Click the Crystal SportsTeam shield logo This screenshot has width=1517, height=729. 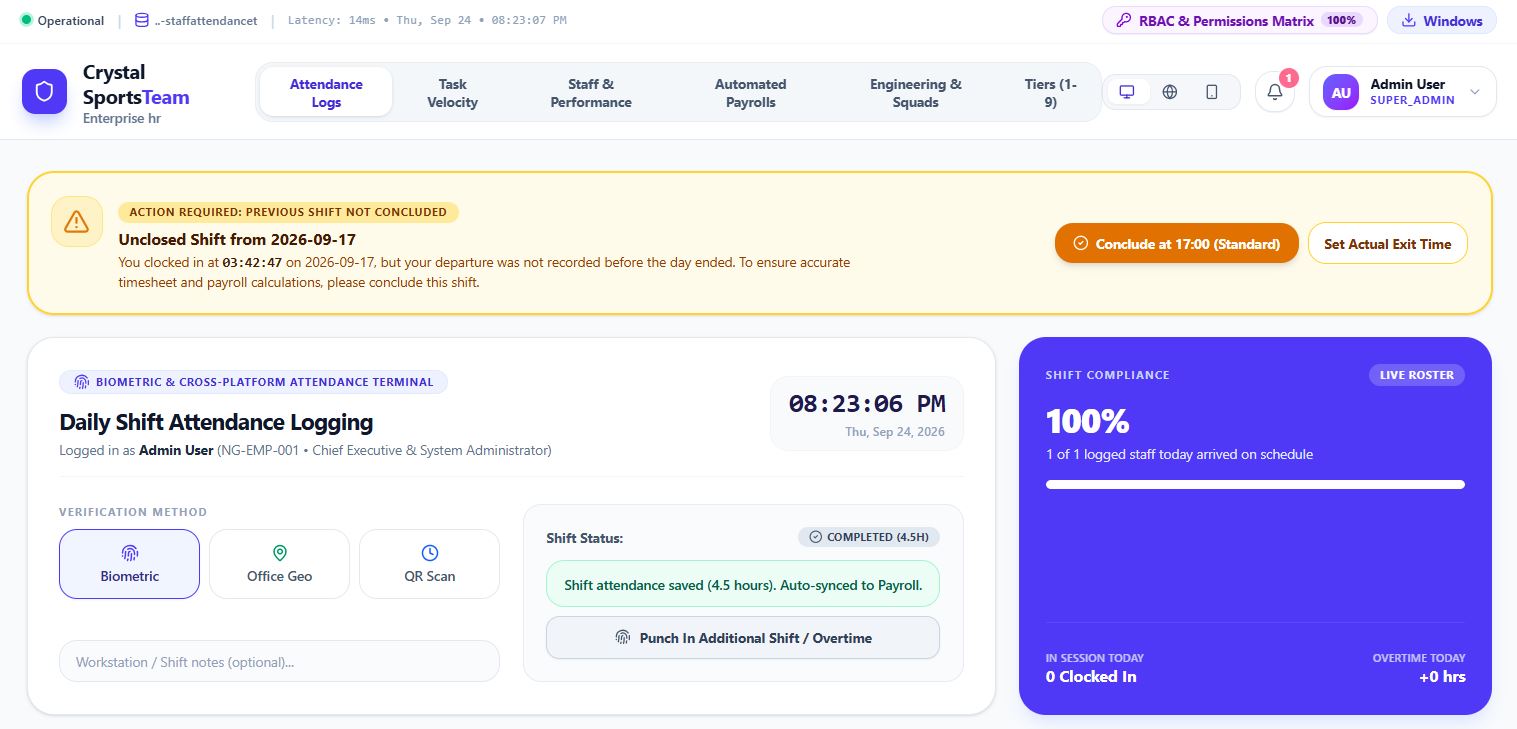tap(44, 92)
